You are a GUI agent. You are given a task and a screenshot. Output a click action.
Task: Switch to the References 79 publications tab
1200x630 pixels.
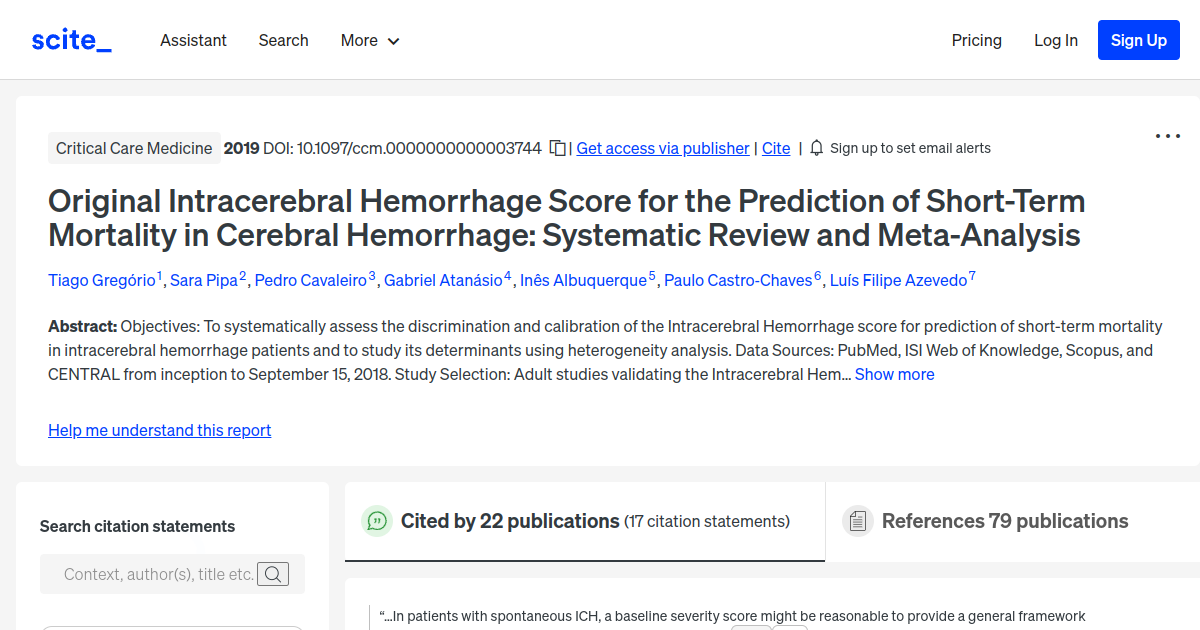(1005, 521)
